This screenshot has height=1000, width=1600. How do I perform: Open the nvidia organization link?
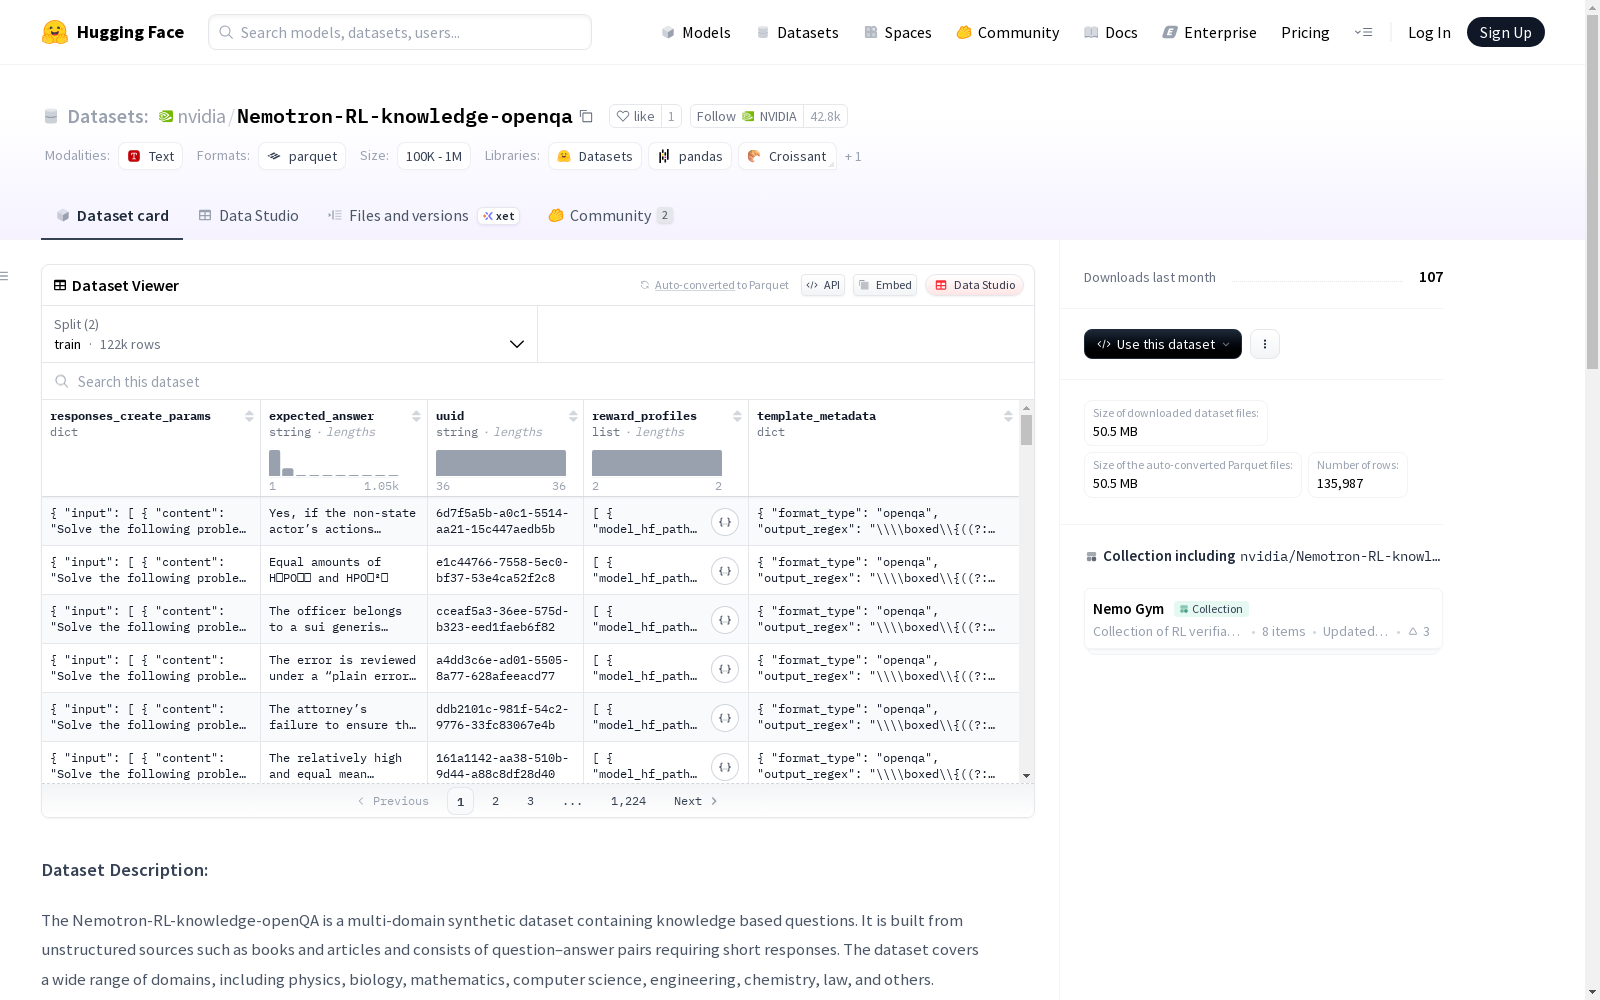[201, 117]
